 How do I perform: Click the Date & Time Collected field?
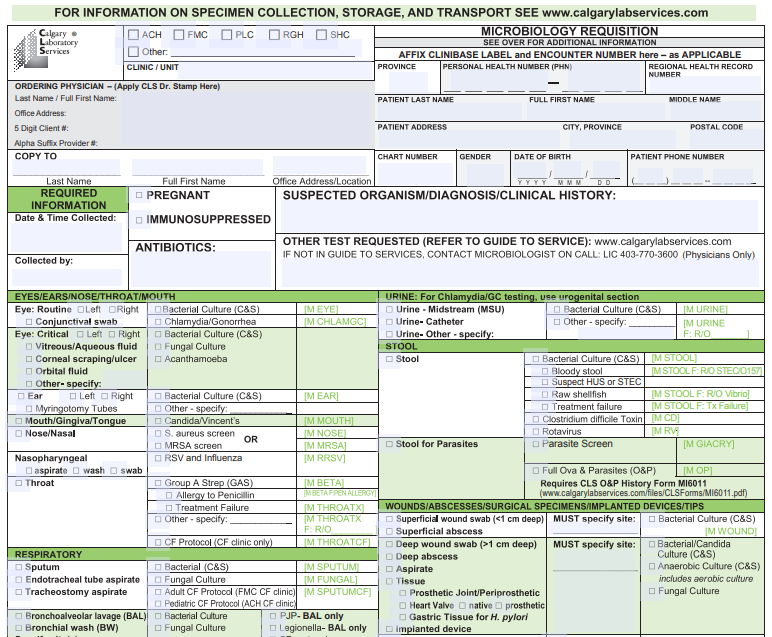[66, 238]
